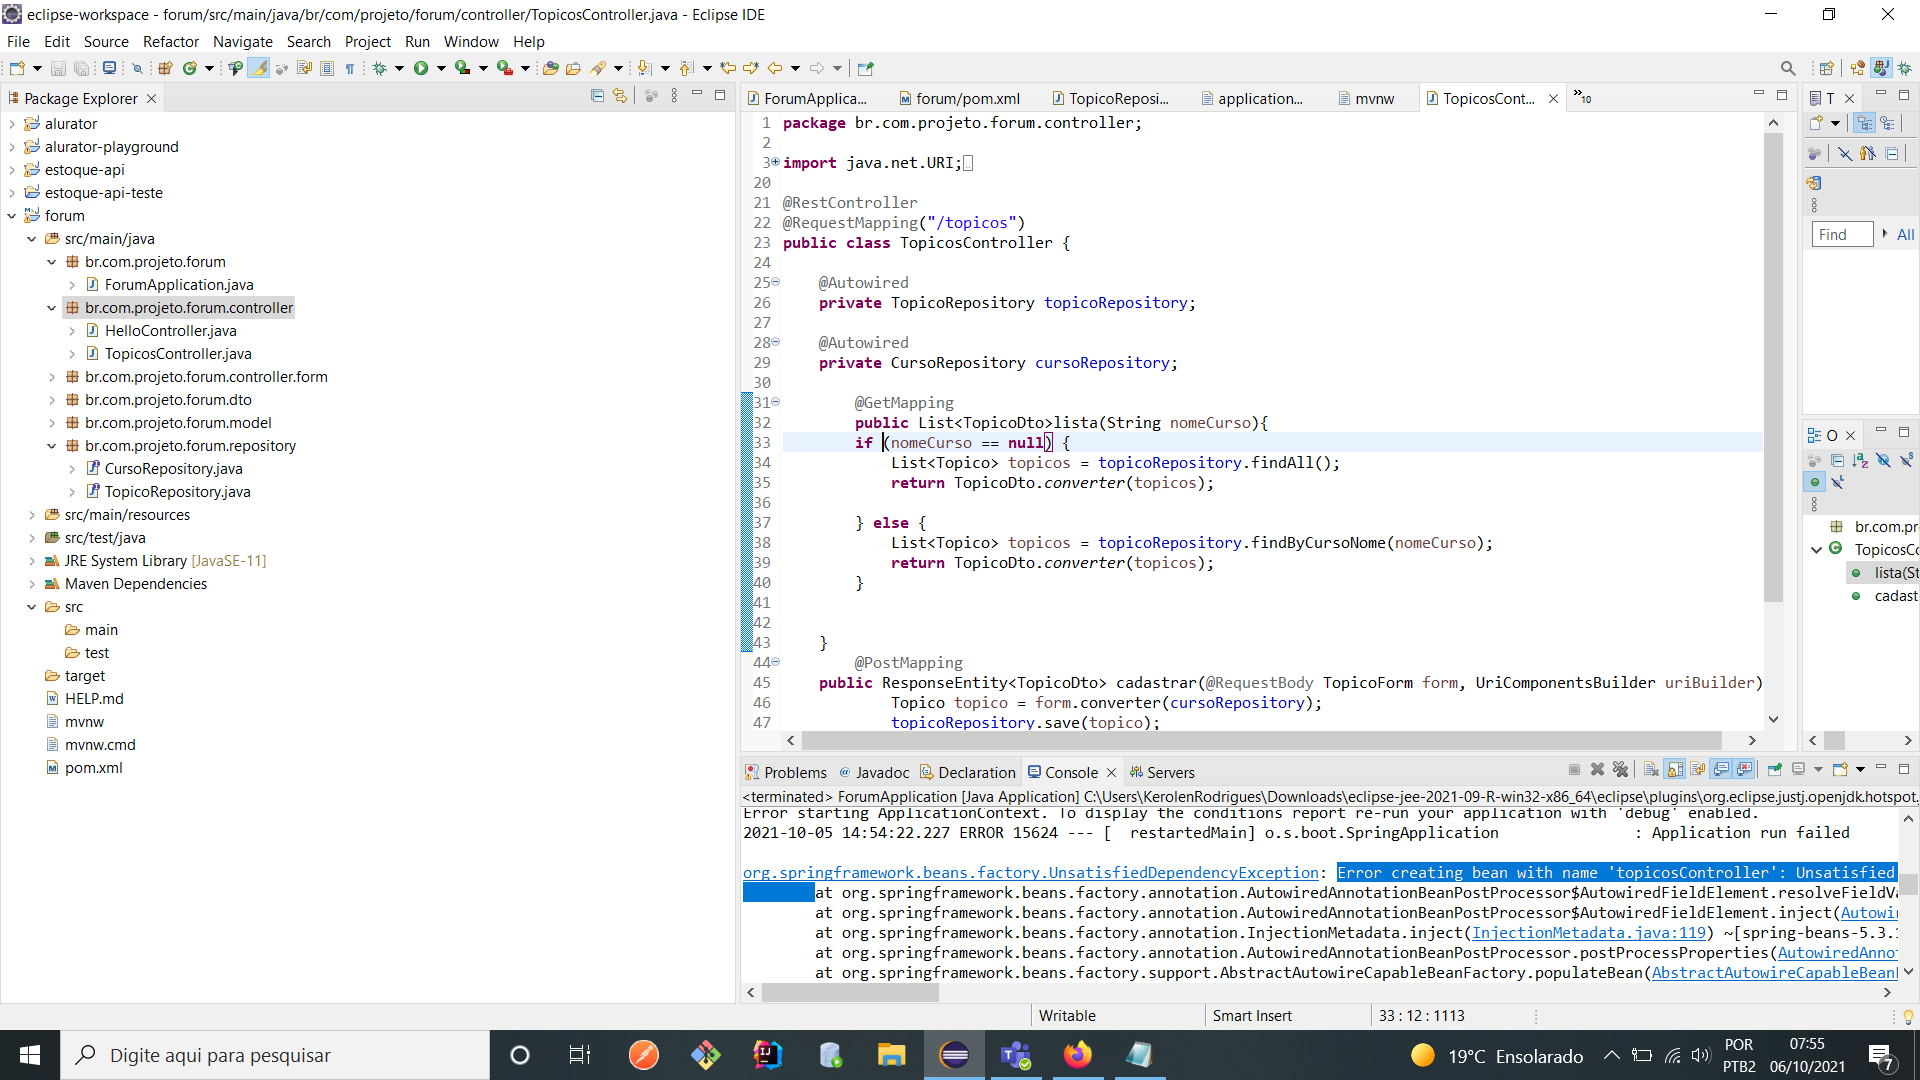Open the Run button dropdown arrow
Image resolution: width=1920 pixels, height=1080 pixels.
(440, 68)
